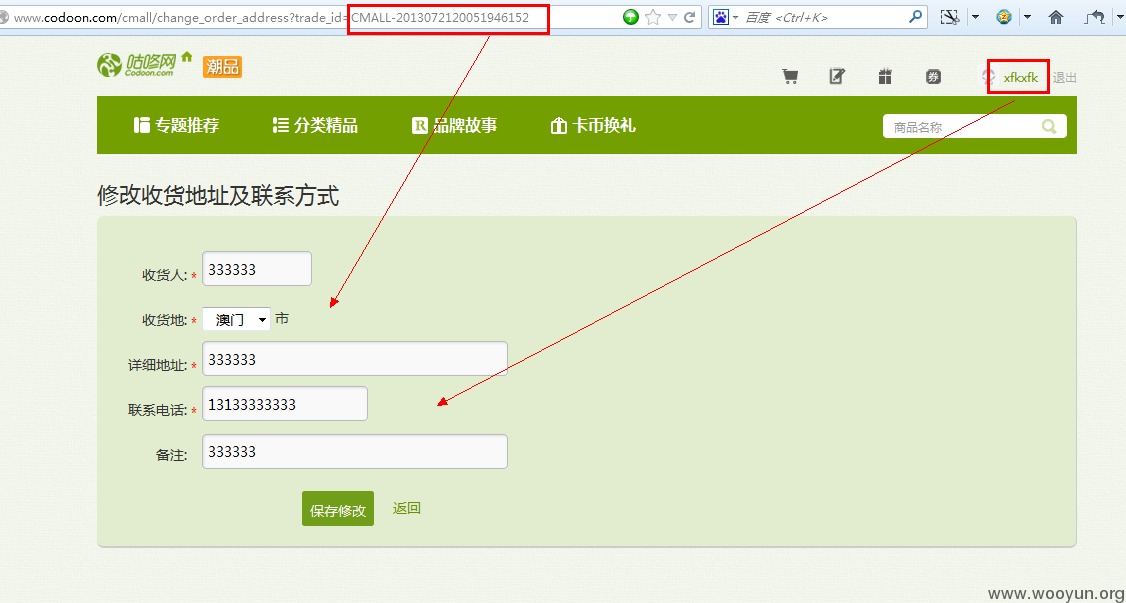1126x603 pixels.
Task: Open the 卡币换礼 menu item
Action: 593,126
